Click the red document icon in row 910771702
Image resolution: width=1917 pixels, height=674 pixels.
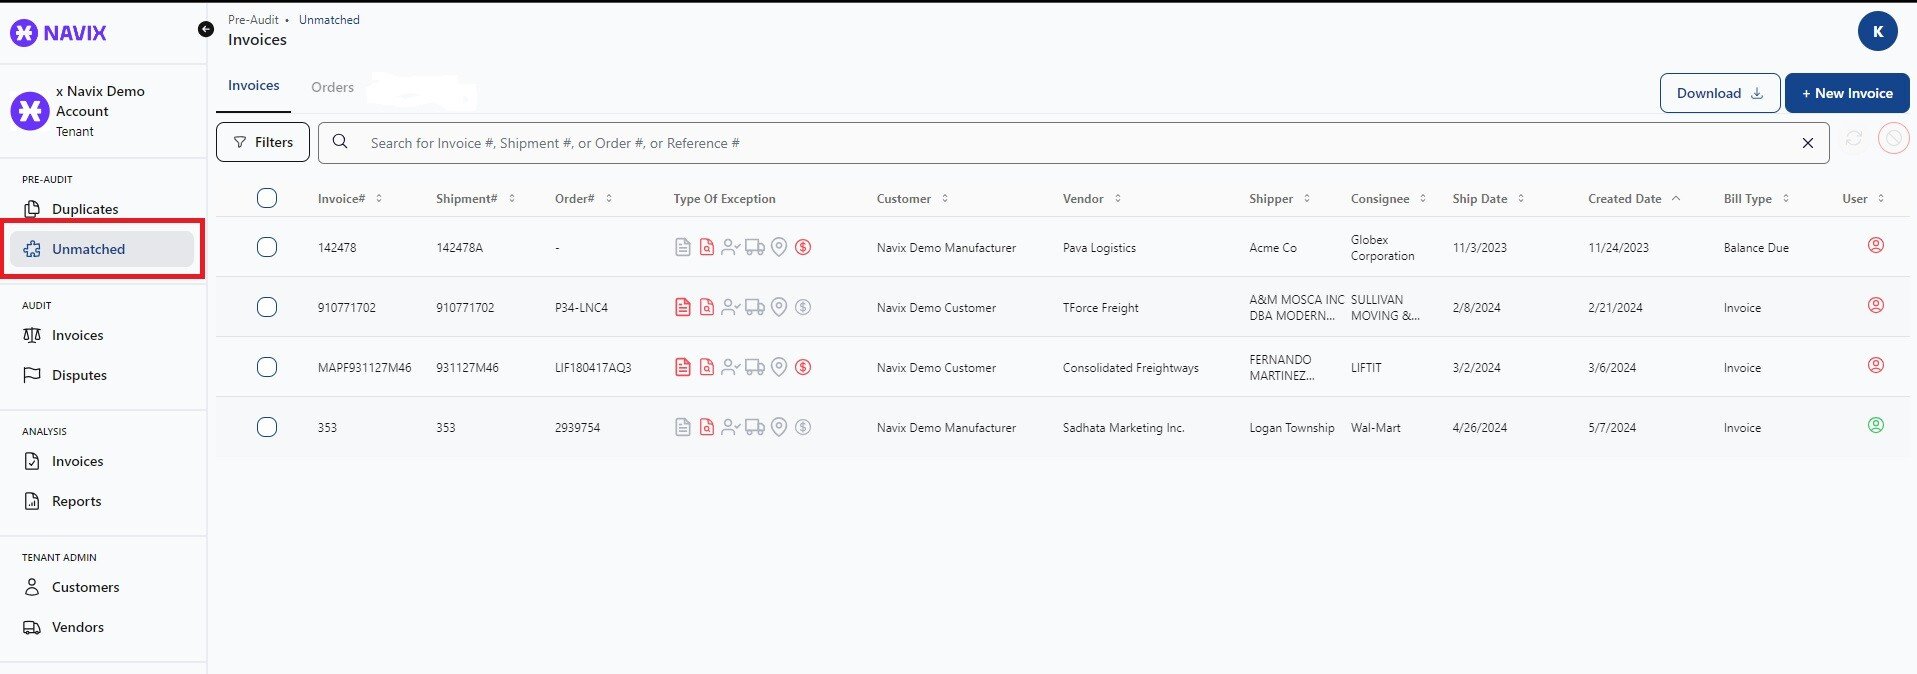(682, 307)
